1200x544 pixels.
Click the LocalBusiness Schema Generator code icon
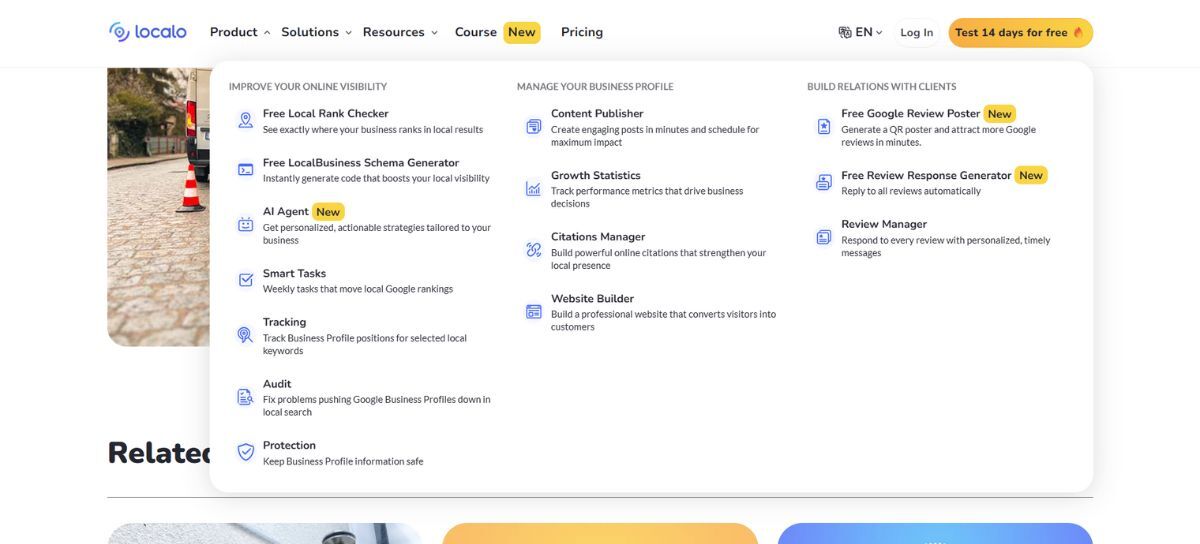(245, 170)
